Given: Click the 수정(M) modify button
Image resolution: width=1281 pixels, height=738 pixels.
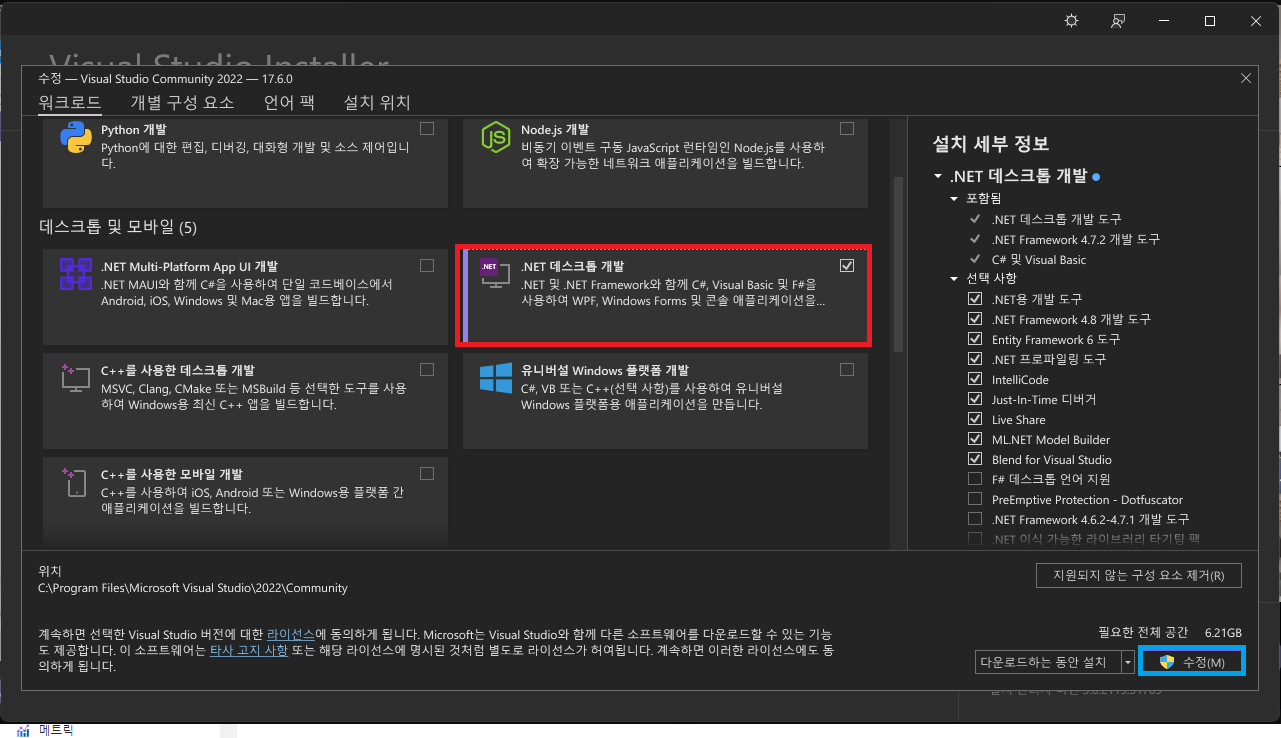Looking at the screenshot, I should click(x=1192, y=662).
